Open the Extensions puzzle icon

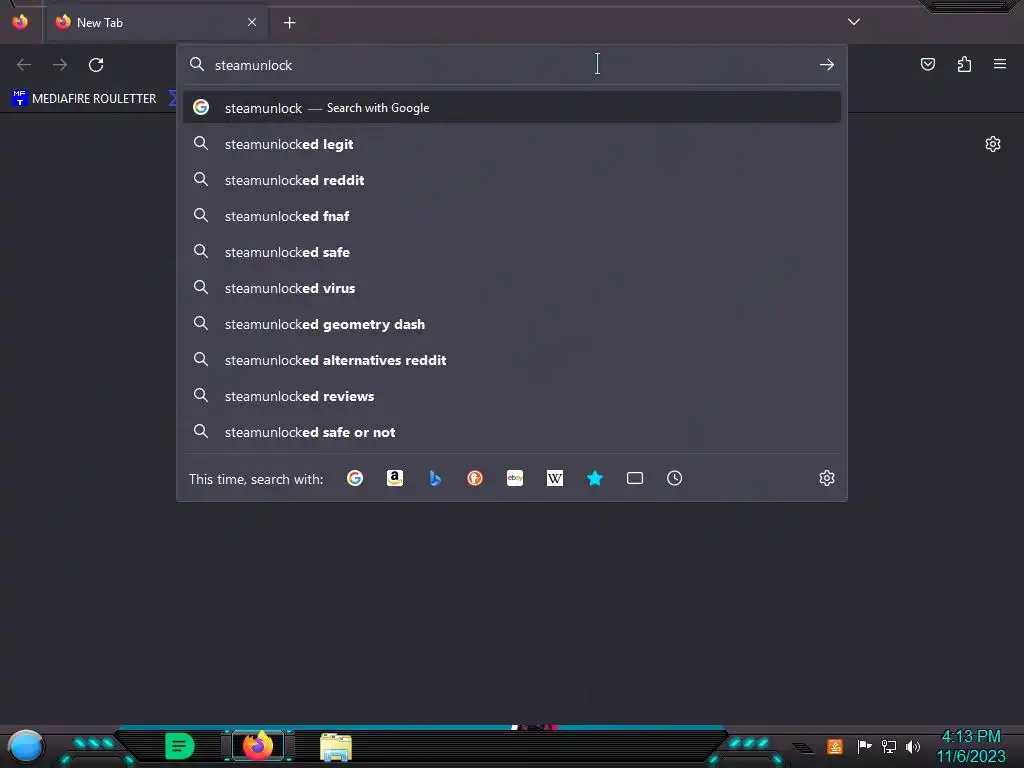pos(964,64)
